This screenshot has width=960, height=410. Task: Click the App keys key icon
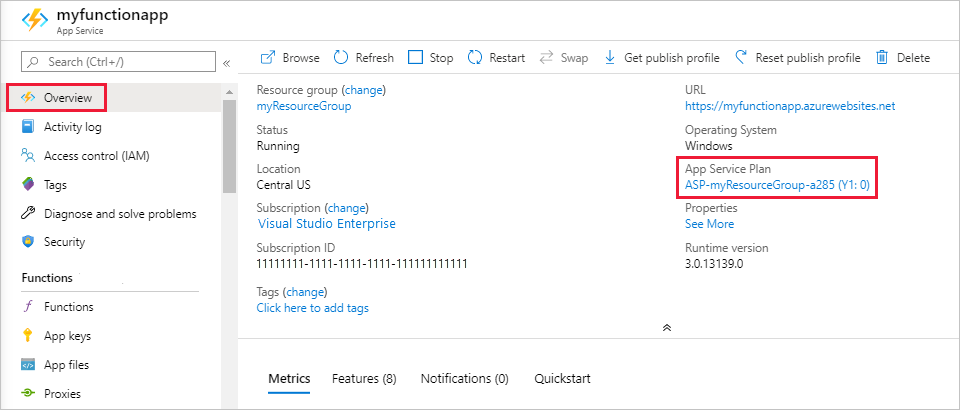(x=28, y=335)
